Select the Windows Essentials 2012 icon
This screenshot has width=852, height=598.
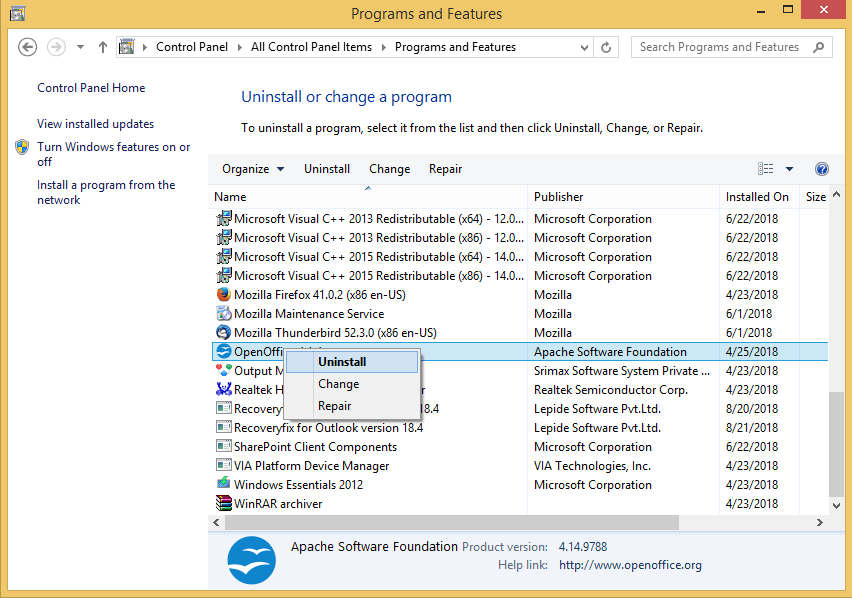pyautogui.click(x=223, y=483)
